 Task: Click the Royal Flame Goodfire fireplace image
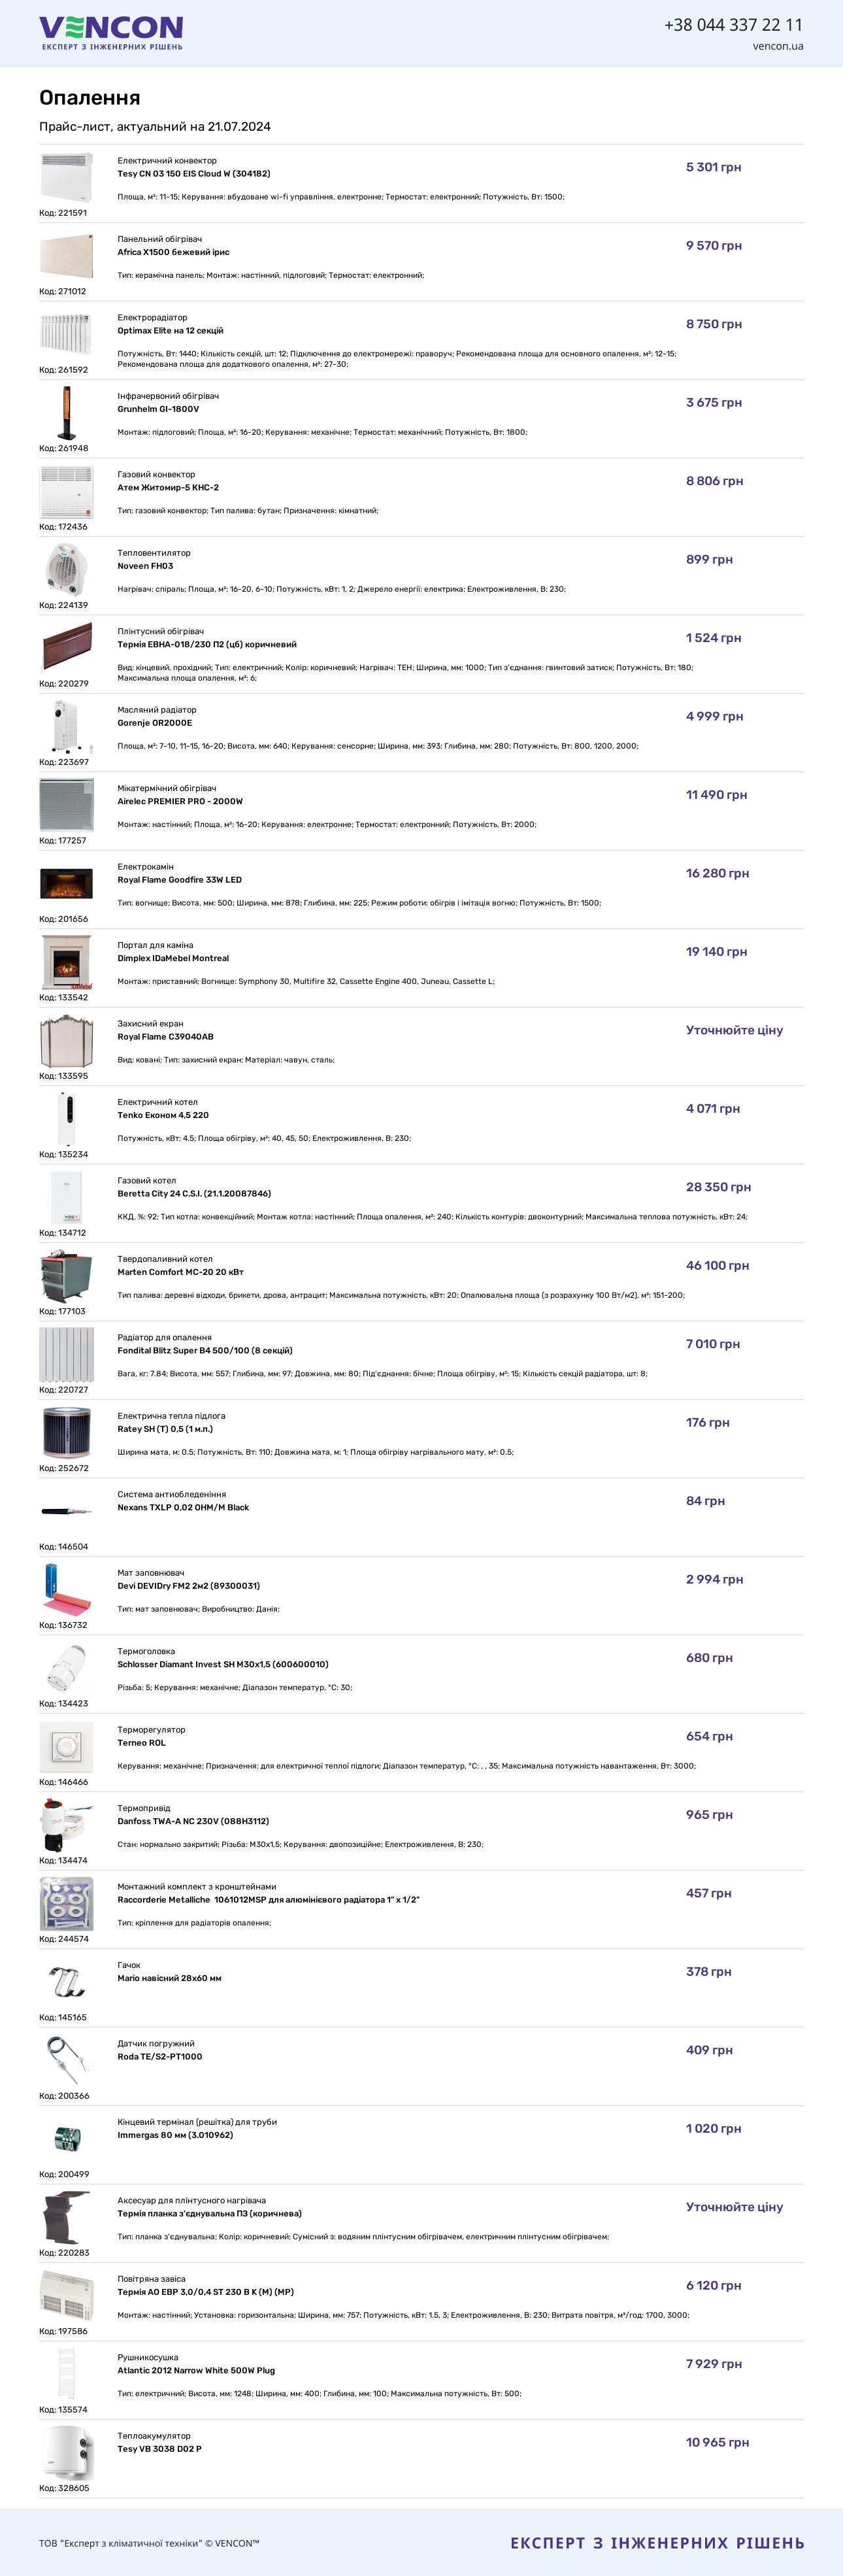tap(66, 884)
